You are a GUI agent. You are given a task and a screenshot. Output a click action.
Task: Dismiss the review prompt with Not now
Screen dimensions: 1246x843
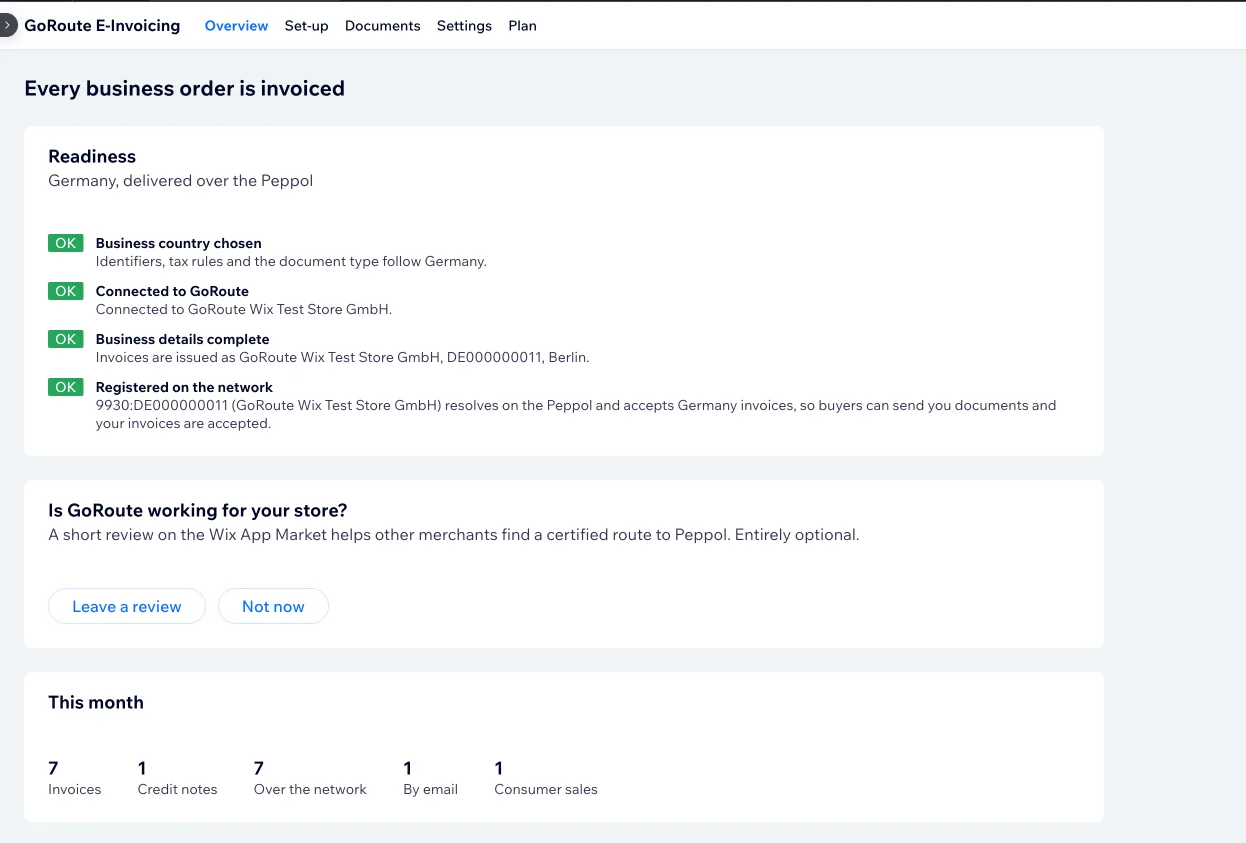tap(273, 606)
